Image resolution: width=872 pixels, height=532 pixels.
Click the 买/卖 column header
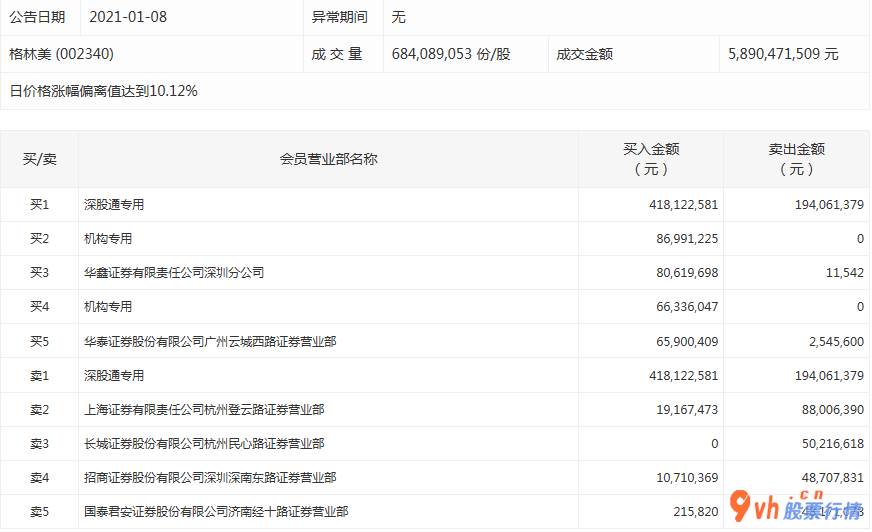(x=39, y=159)
